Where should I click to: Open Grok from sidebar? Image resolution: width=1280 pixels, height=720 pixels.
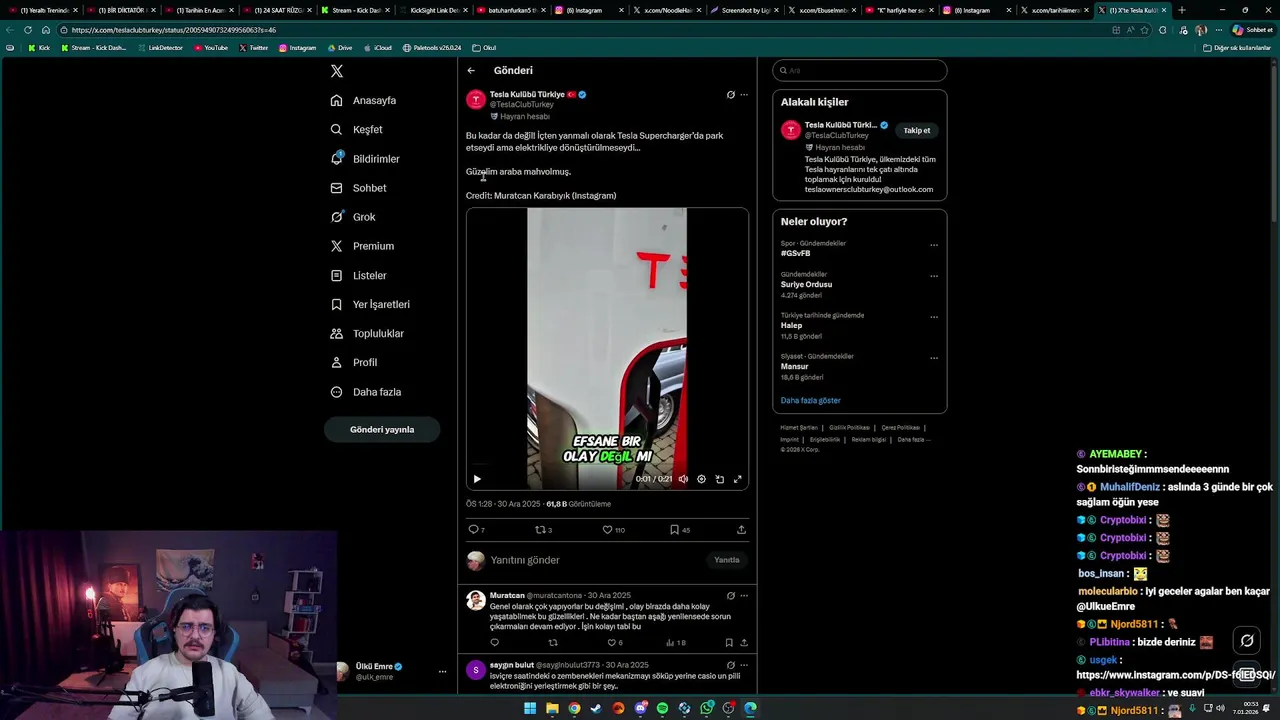pos(353,217)
